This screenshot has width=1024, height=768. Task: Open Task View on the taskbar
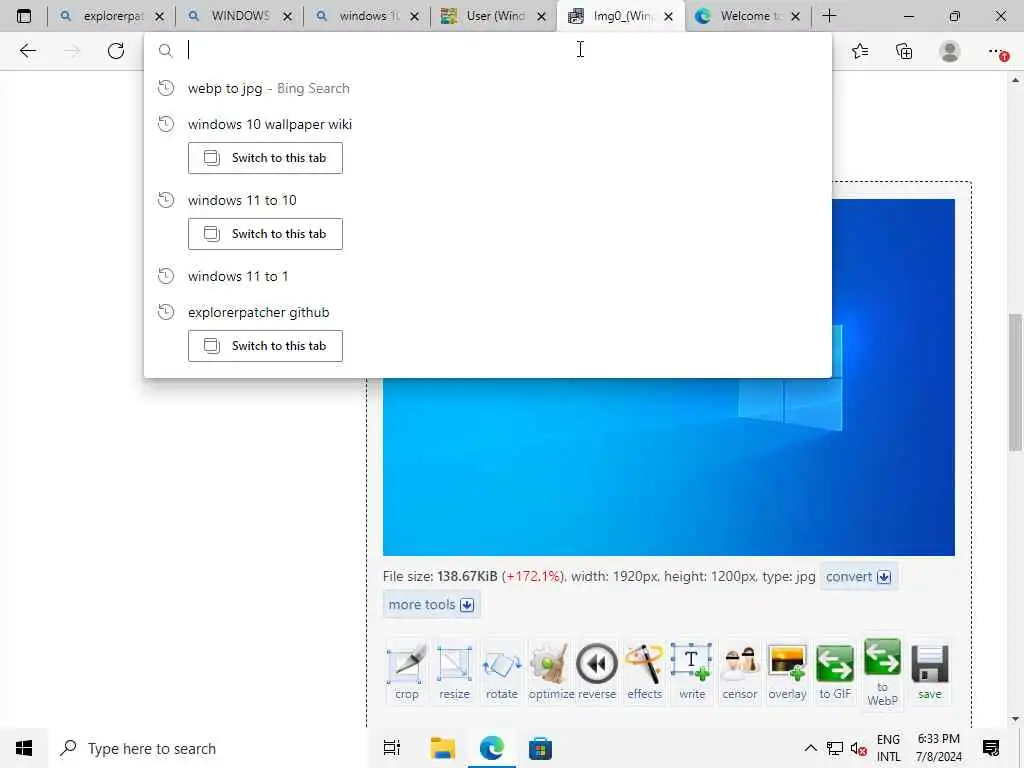tap(392, 748)
